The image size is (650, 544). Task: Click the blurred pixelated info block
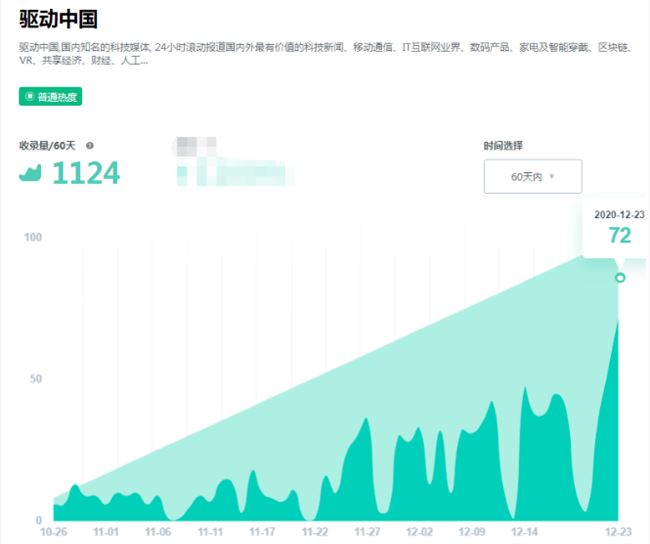point(234,162)
